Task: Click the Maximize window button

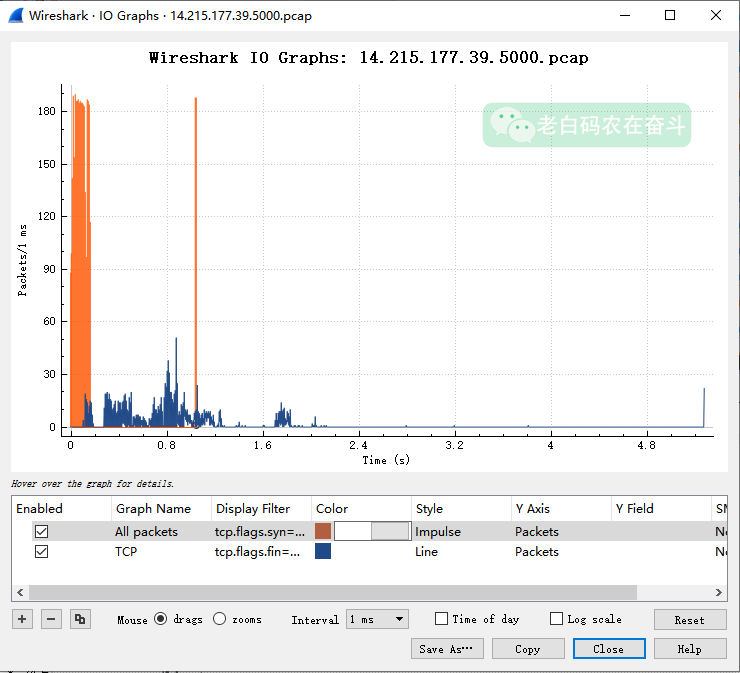Action: (x=670, y=15)
